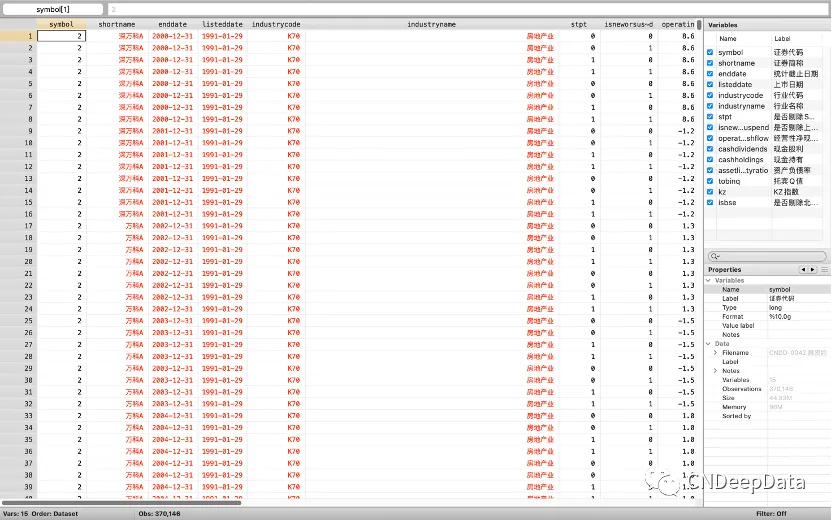Toggle the stpt variable checkbox
This screenshot has width=832, height=520.
[x=710, y=116]
